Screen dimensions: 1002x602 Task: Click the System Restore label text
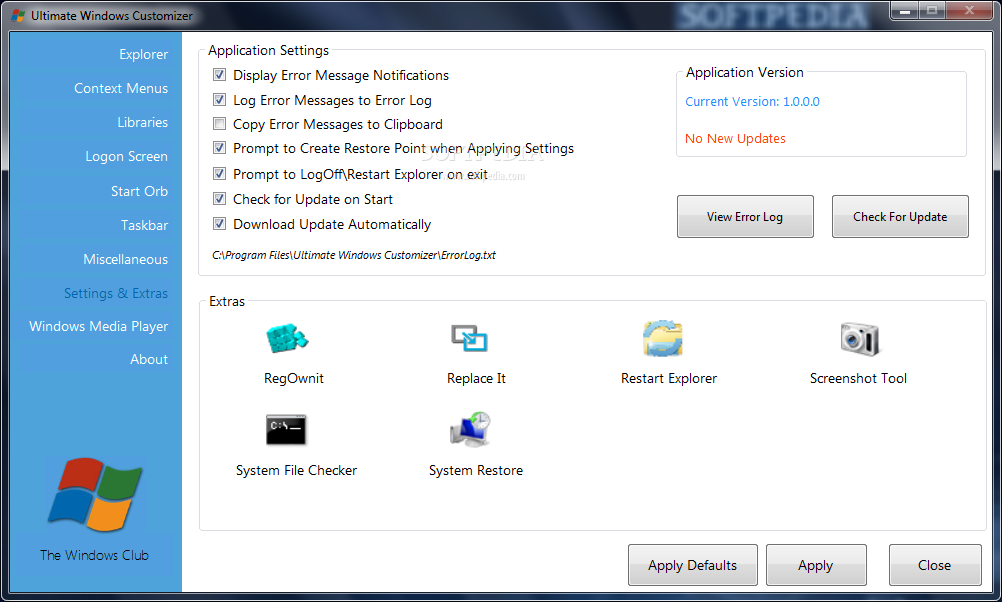476,470
